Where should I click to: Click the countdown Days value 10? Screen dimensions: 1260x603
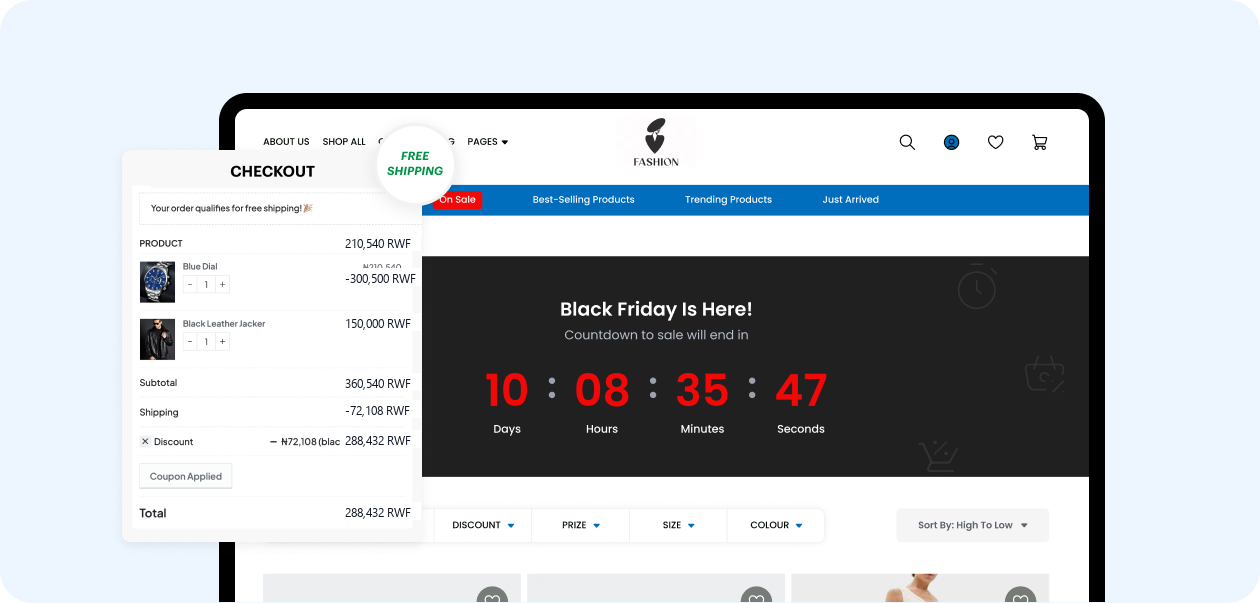[x=507, y=390]
